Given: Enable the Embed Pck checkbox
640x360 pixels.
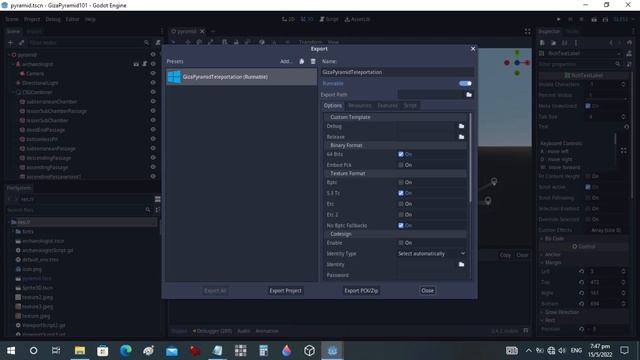Looking at the screenshot, I should [401, 165].
